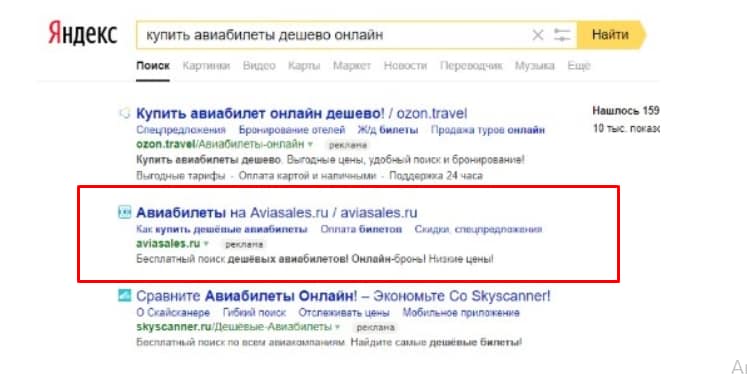Open ozon.travel/Авиабилеты-онлайн green URL
747x378 pixels.
(x=220, y=144)
